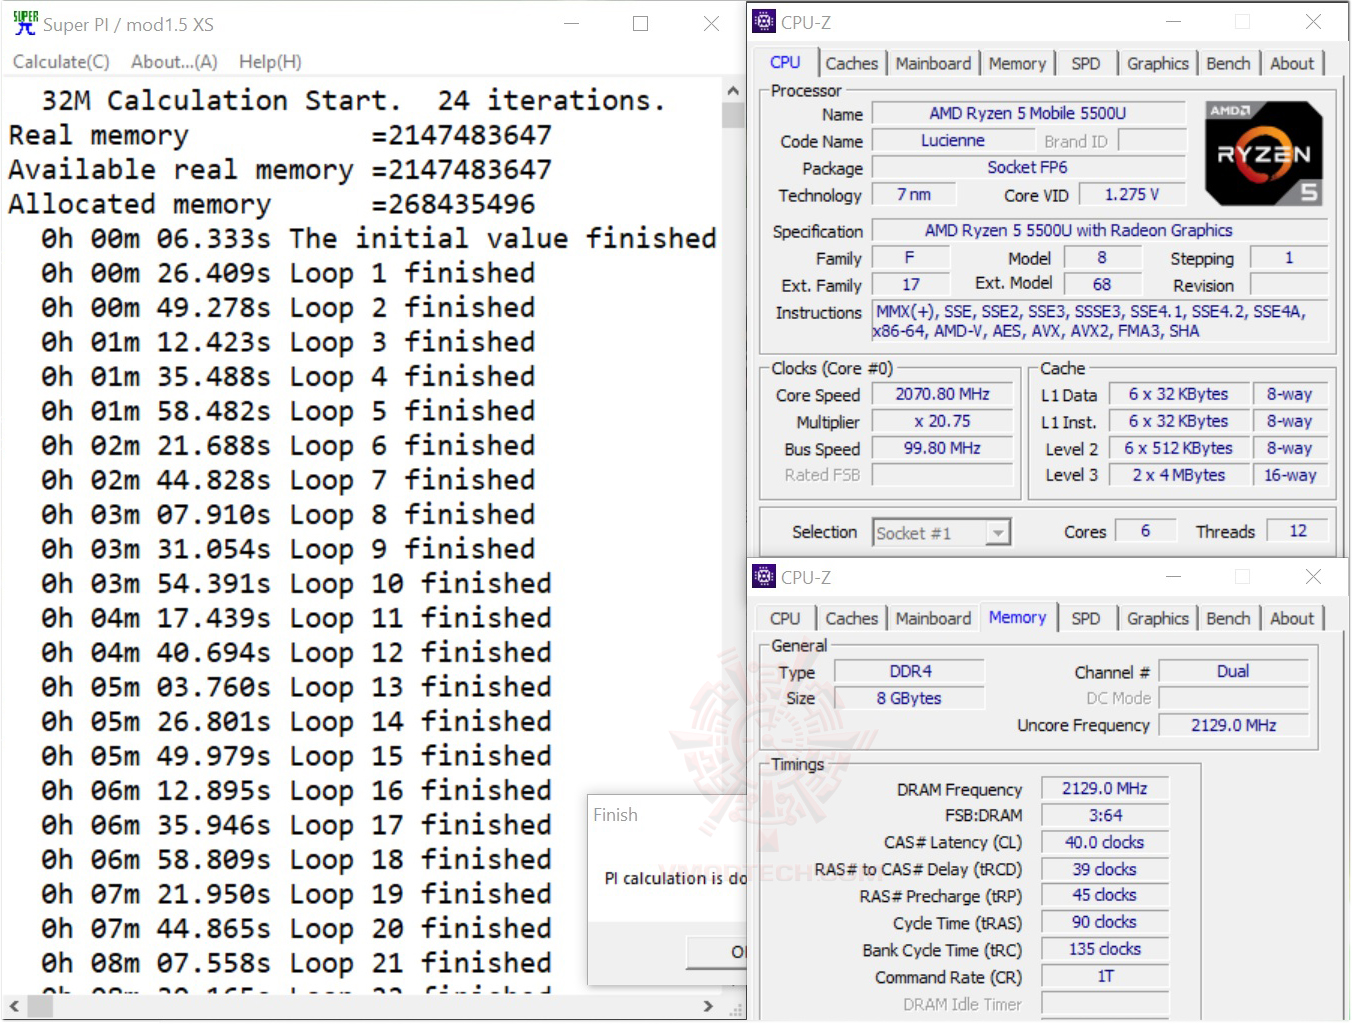The width and height of the screenshot is (1352, 1024).
Task: Open the About...(A) menu in Super PI
Action: tap(174, 61)
